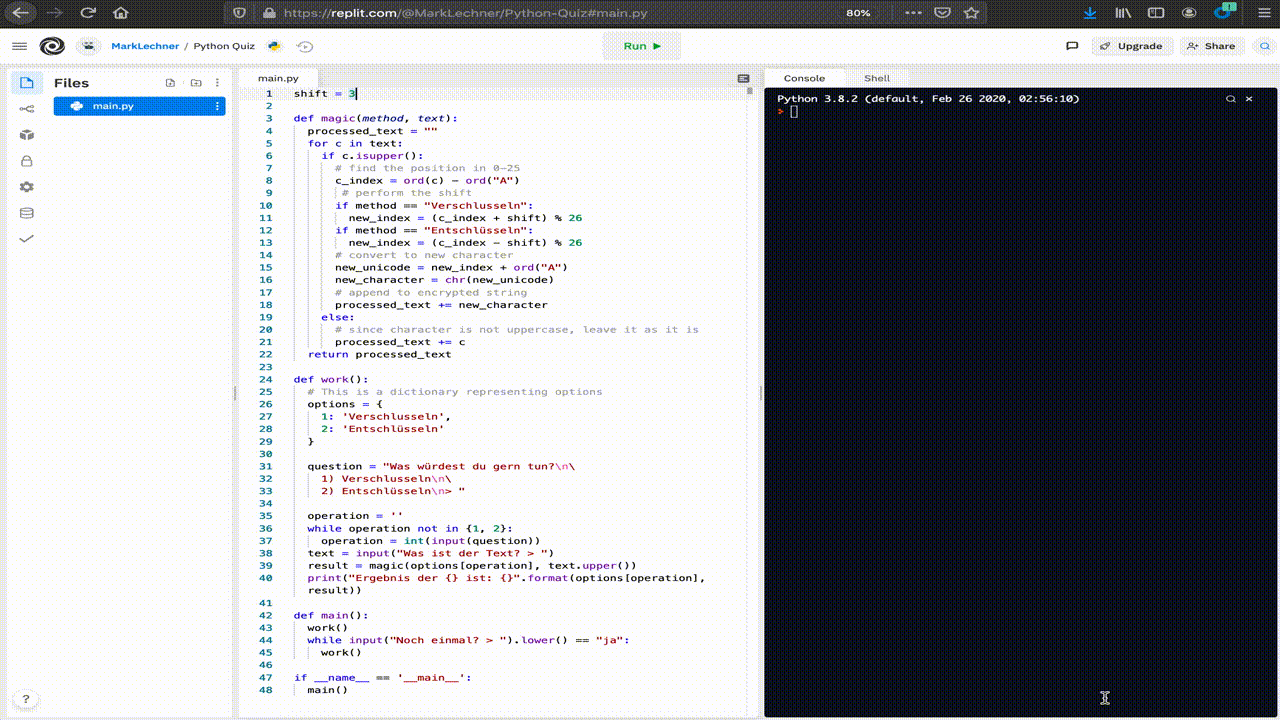Screen dimensions: 1280x720
Task: Toggle the browser sidebar view icon
Action: 1156,13
